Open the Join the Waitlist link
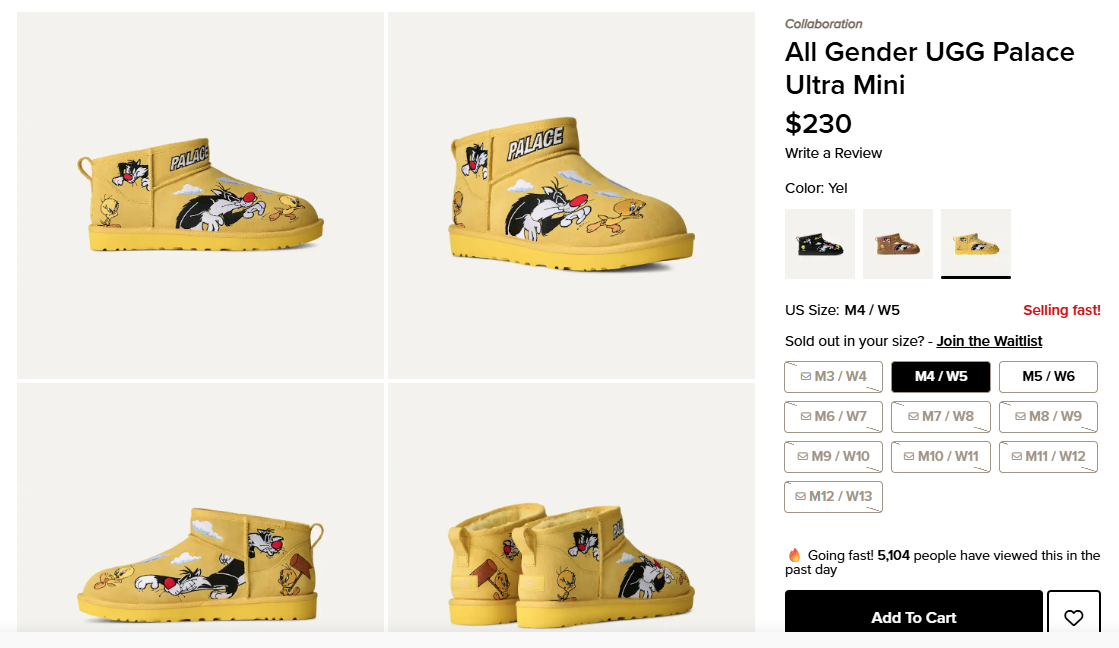Screen dimensions: 1119x648 coord(989,341)
